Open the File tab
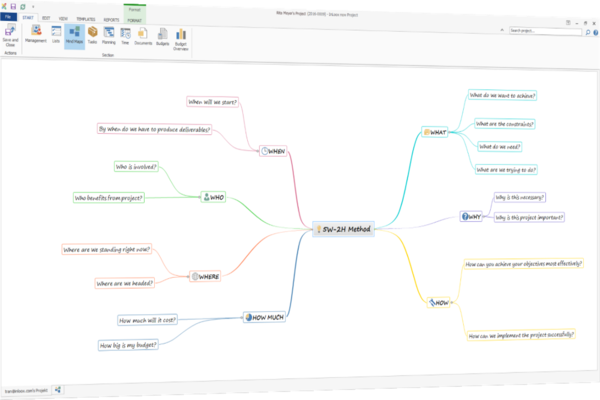 [x=8, y=17]
